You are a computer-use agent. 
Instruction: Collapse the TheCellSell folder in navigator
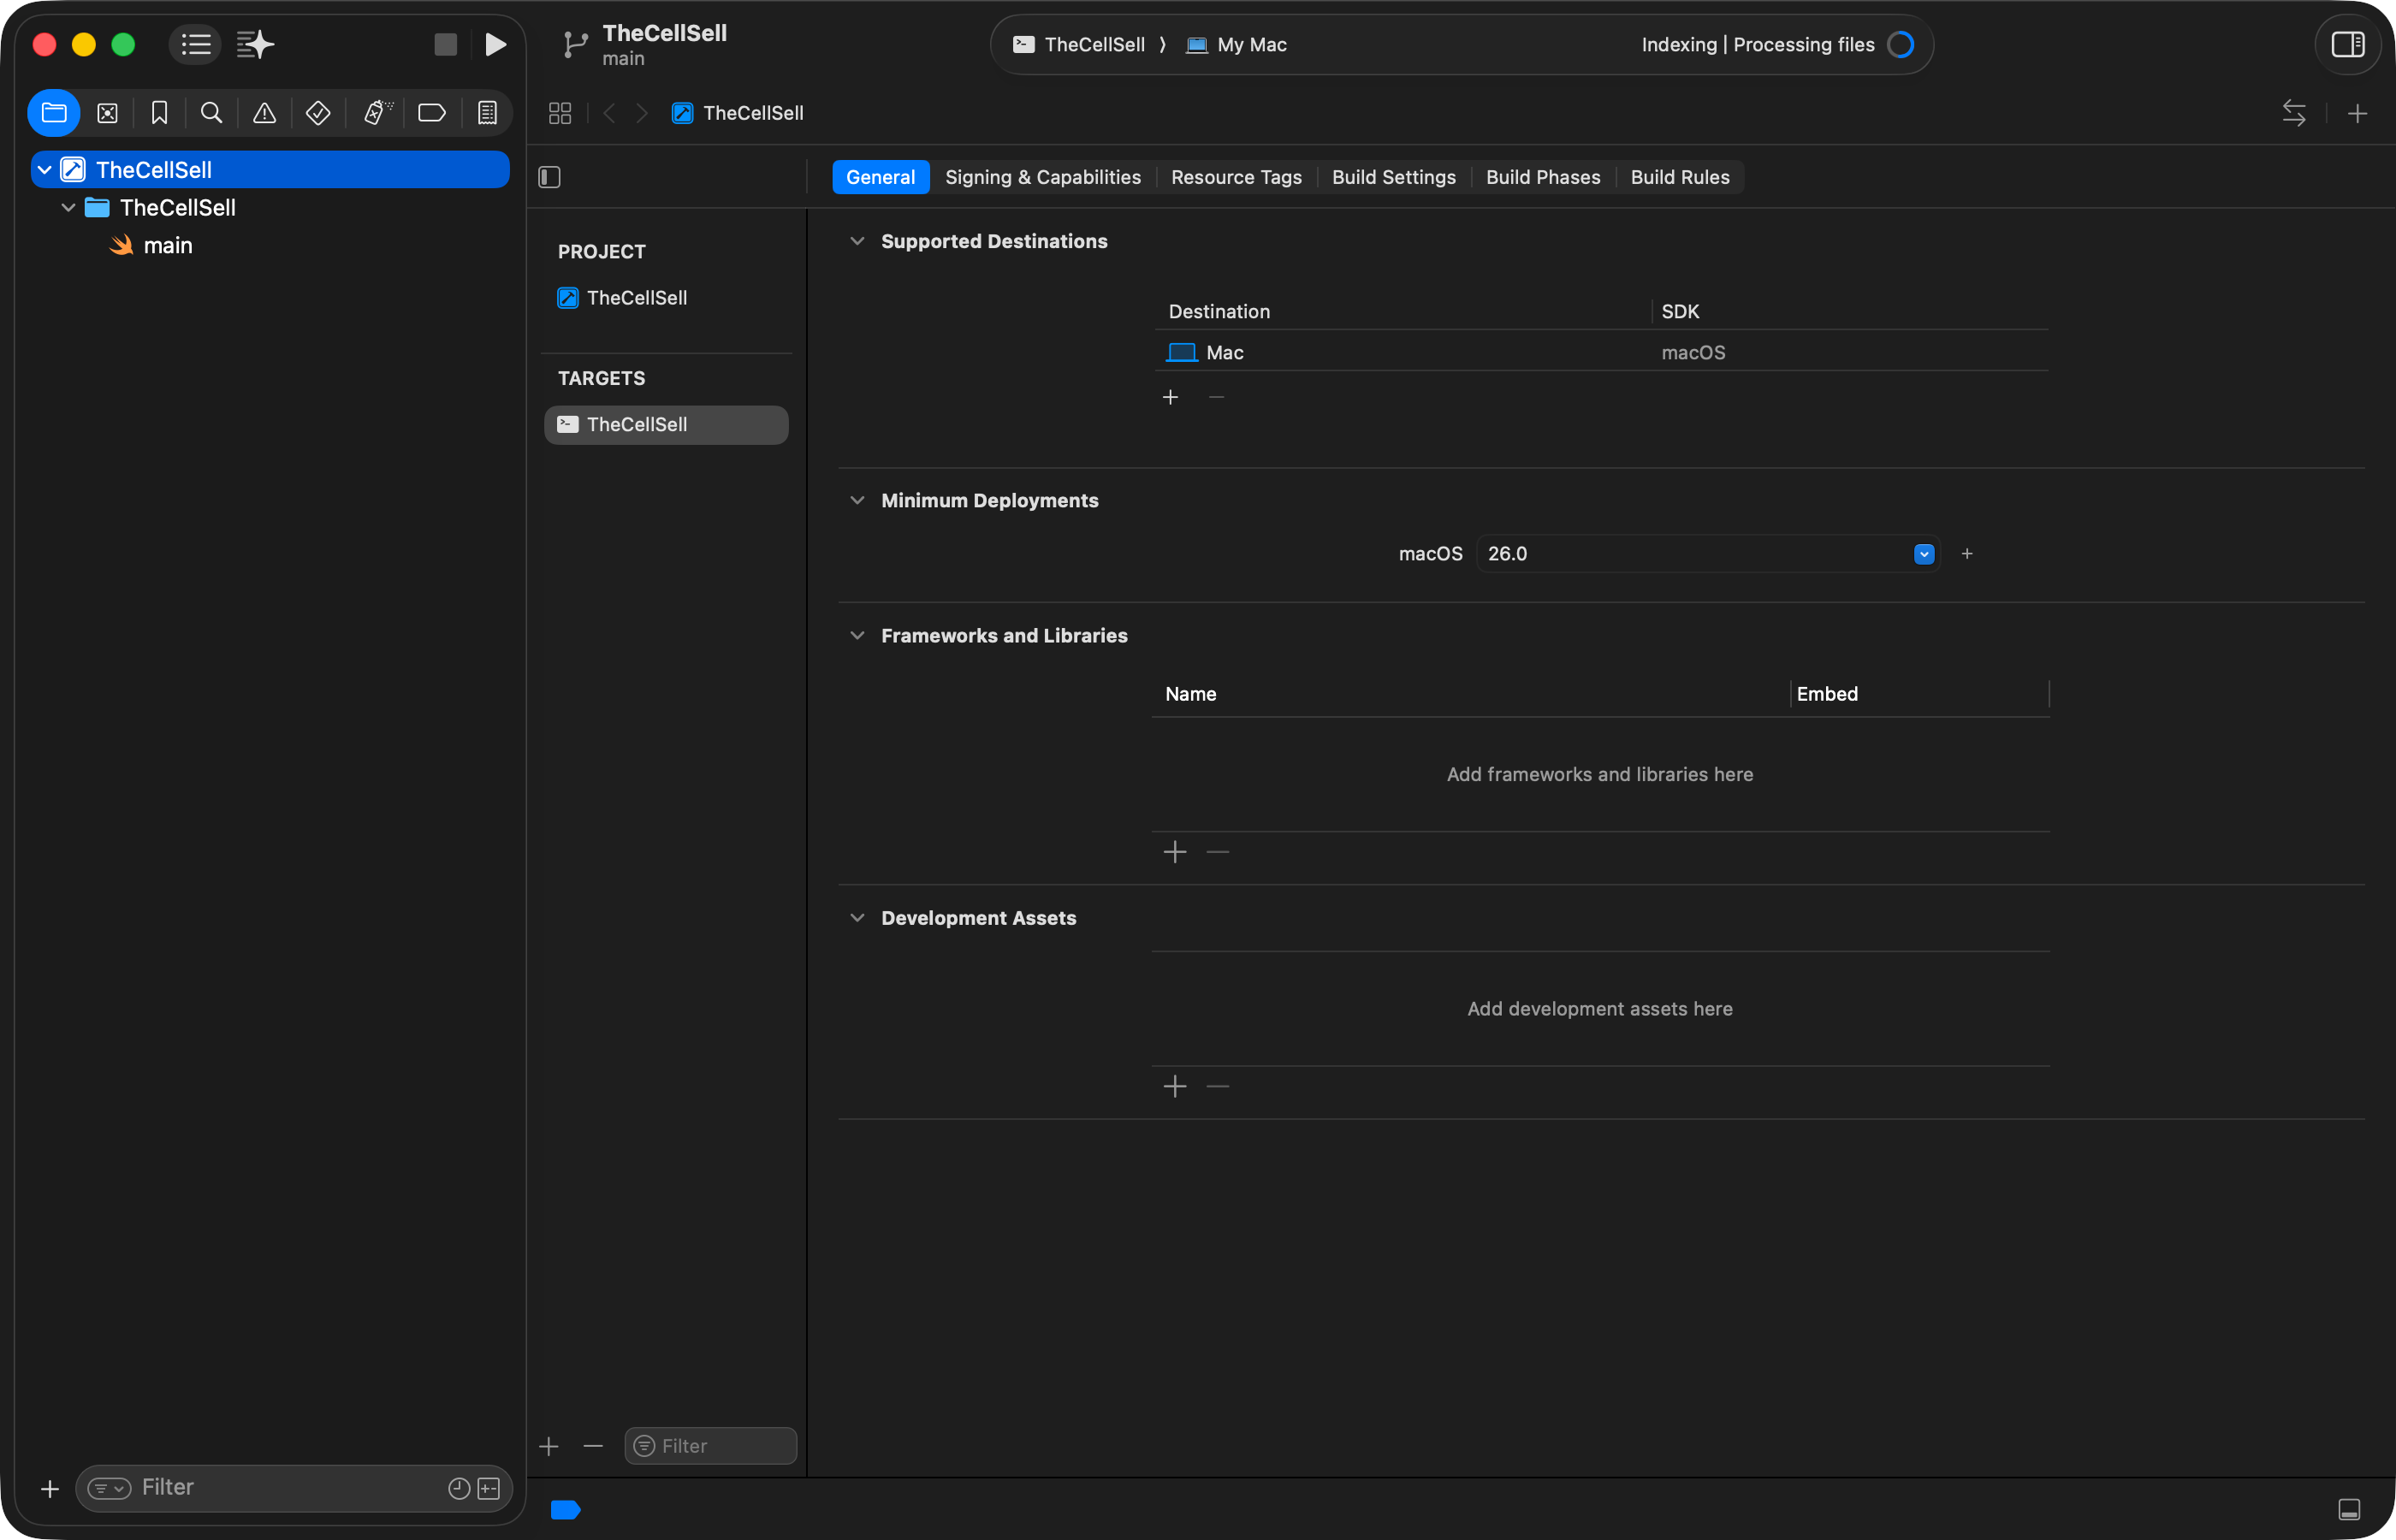tap(68, 208)
